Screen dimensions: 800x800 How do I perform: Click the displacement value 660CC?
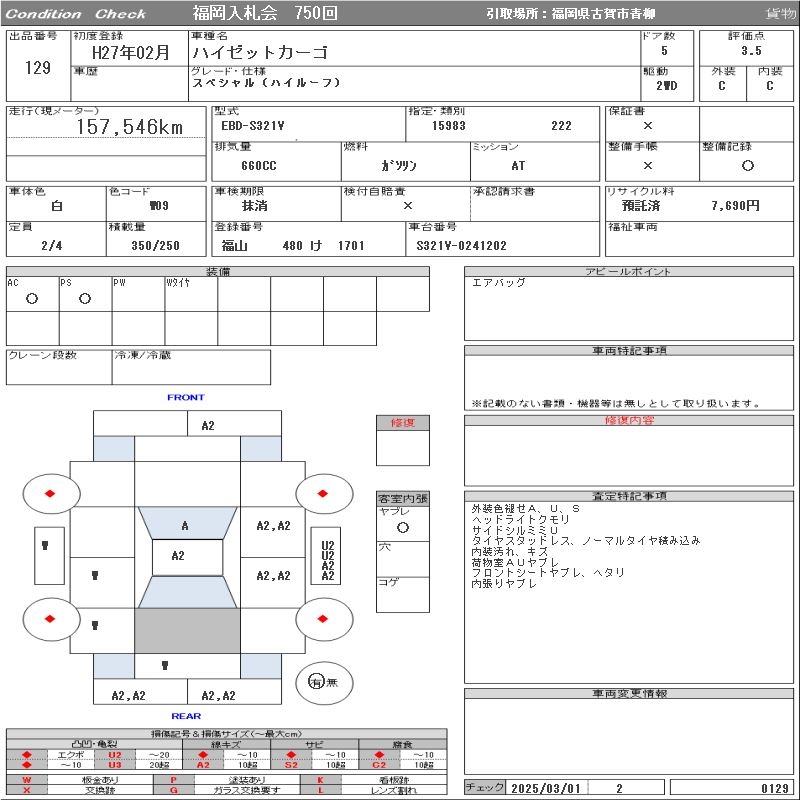point(259,166)
